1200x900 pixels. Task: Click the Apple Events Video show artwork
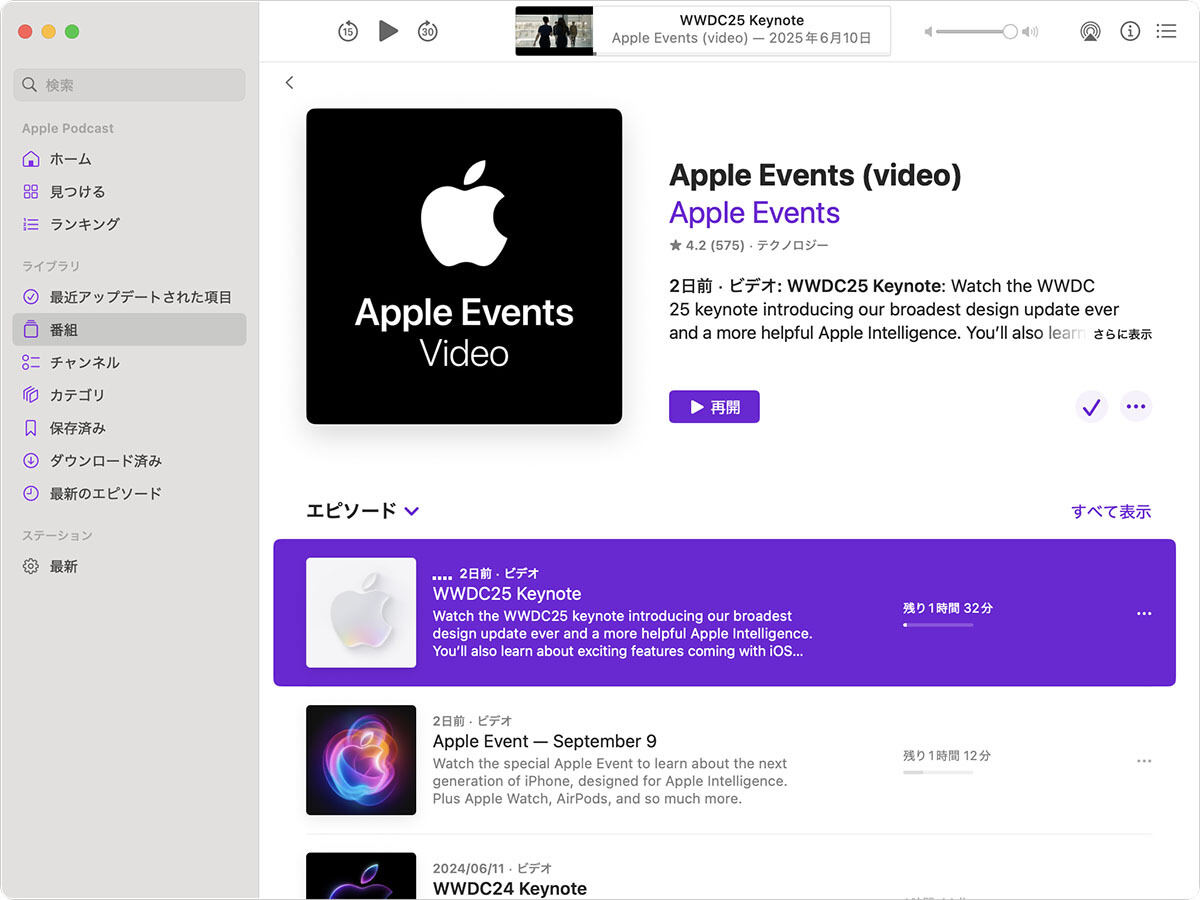464,266
